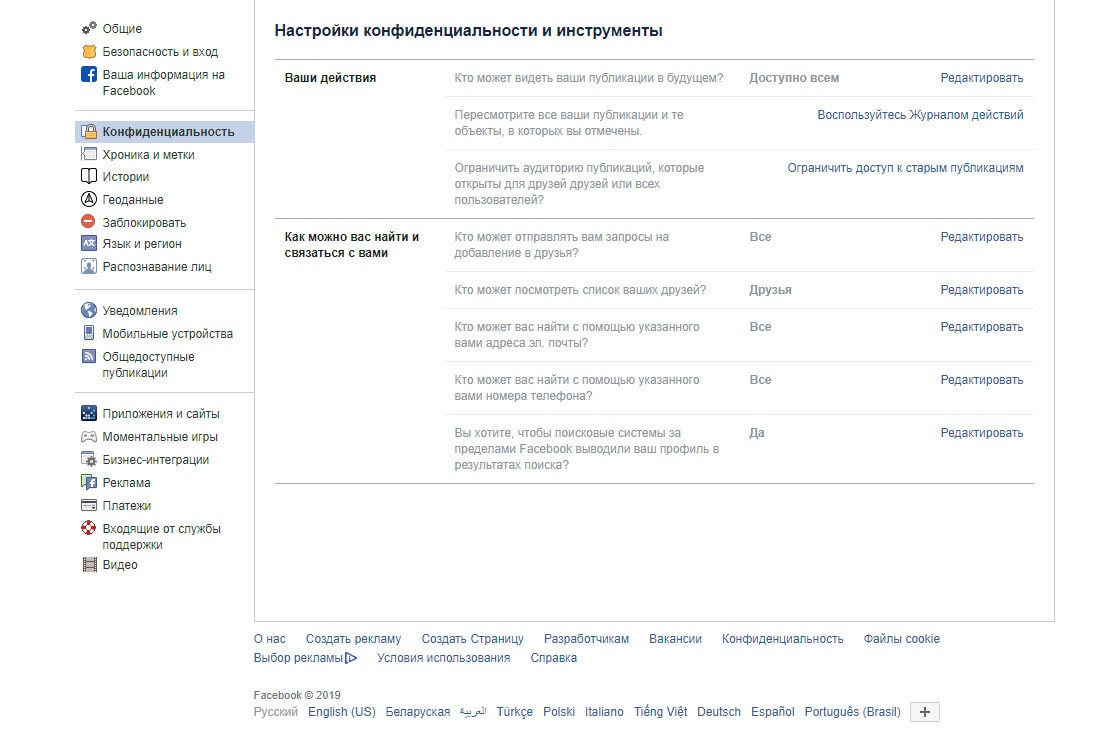Click Создать рекламу in the footer
The height and width of the screenshot is (733, 1100).
coord(354,639)
